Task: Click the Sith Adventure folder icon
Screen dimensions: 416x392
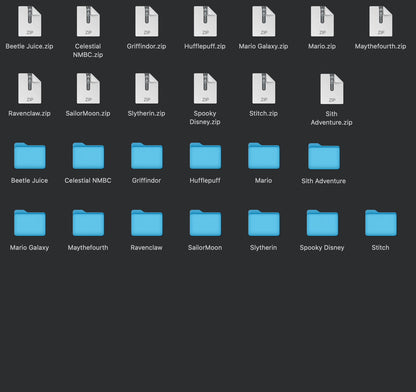Action: (324, 156)
